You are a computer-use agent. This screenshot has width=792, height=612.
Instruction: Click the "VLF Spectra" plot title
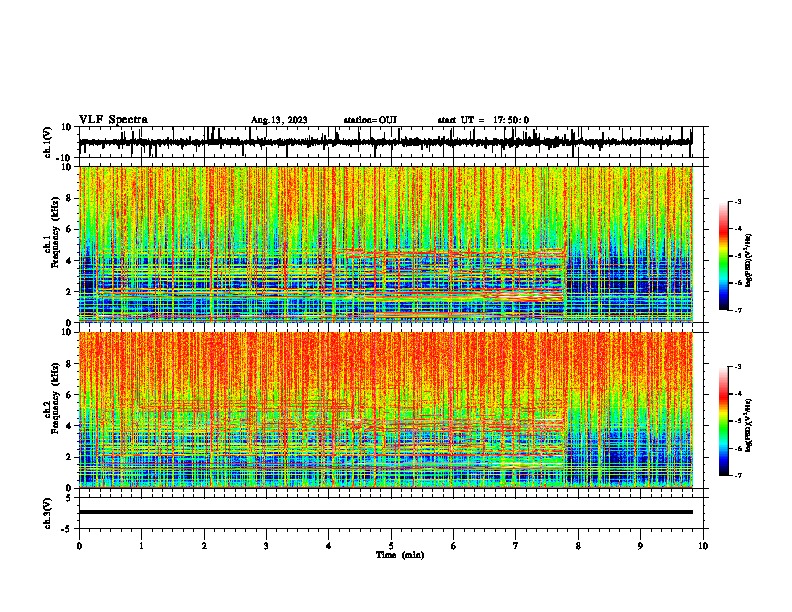tap(113, 120)
